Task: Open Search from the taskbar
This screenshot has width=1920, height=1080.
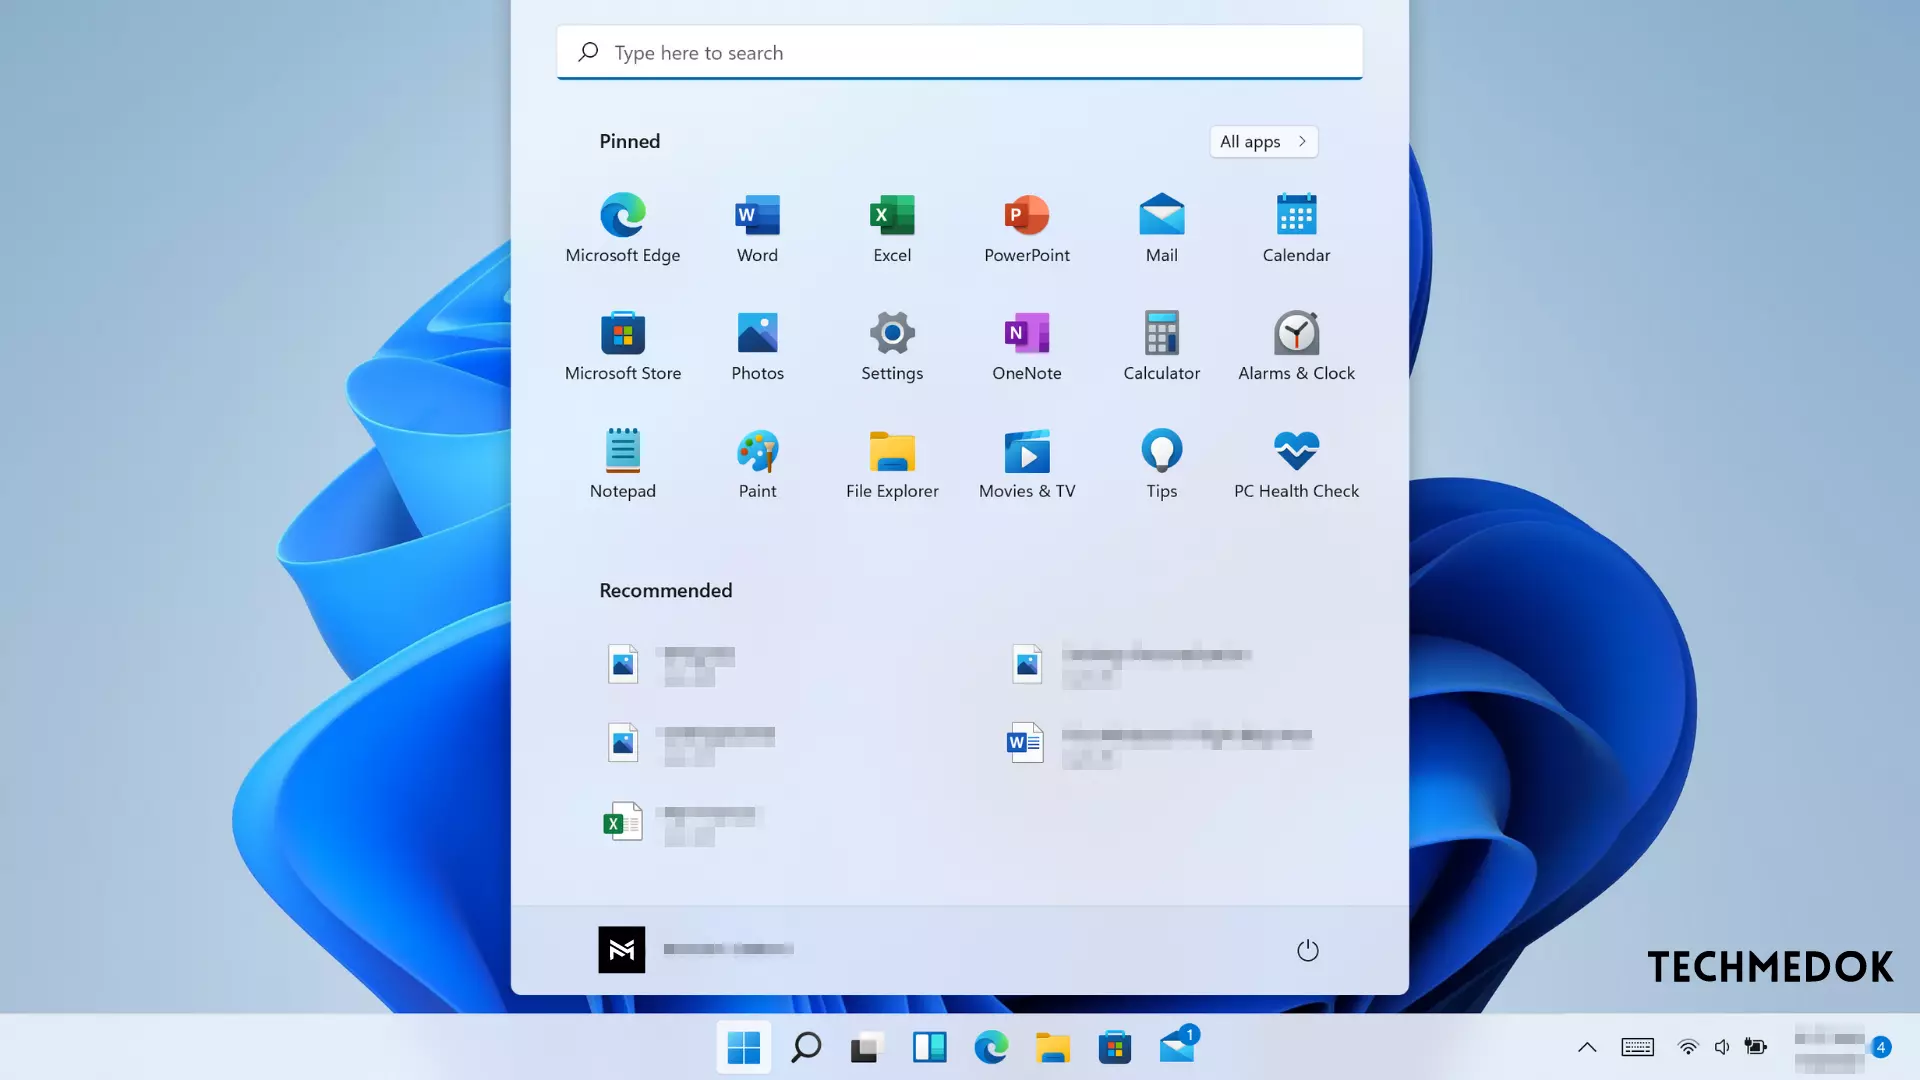Action: (x=805, y=1047)
